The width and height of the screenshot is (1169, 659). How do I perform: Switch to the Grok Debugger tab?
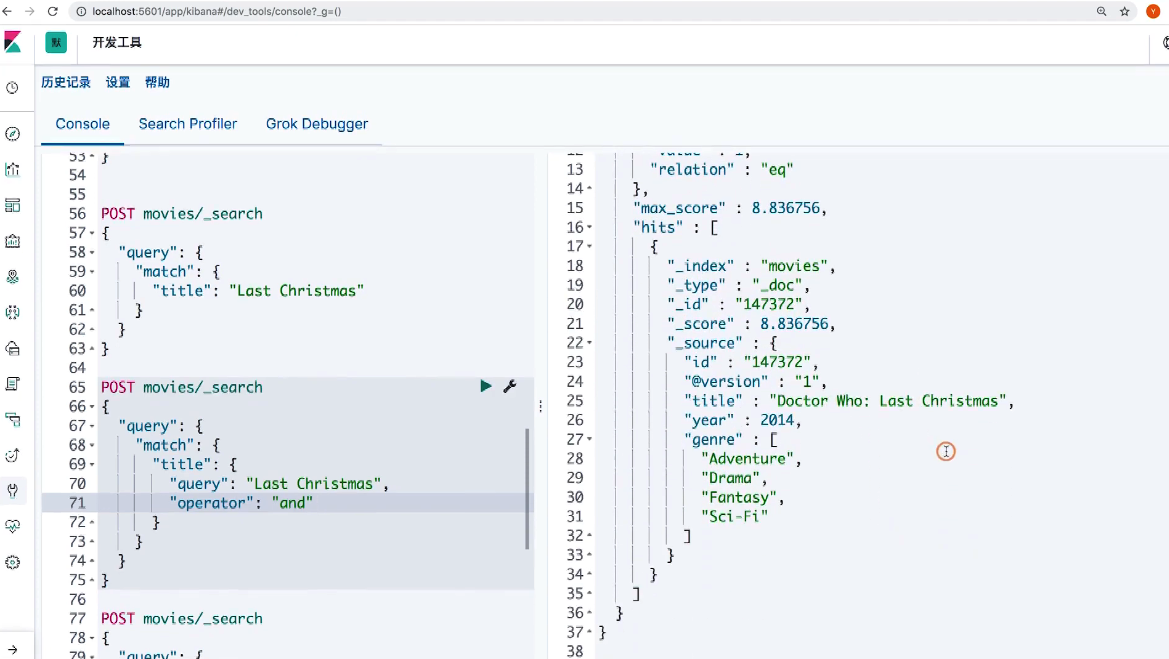(x=317, y=124)
